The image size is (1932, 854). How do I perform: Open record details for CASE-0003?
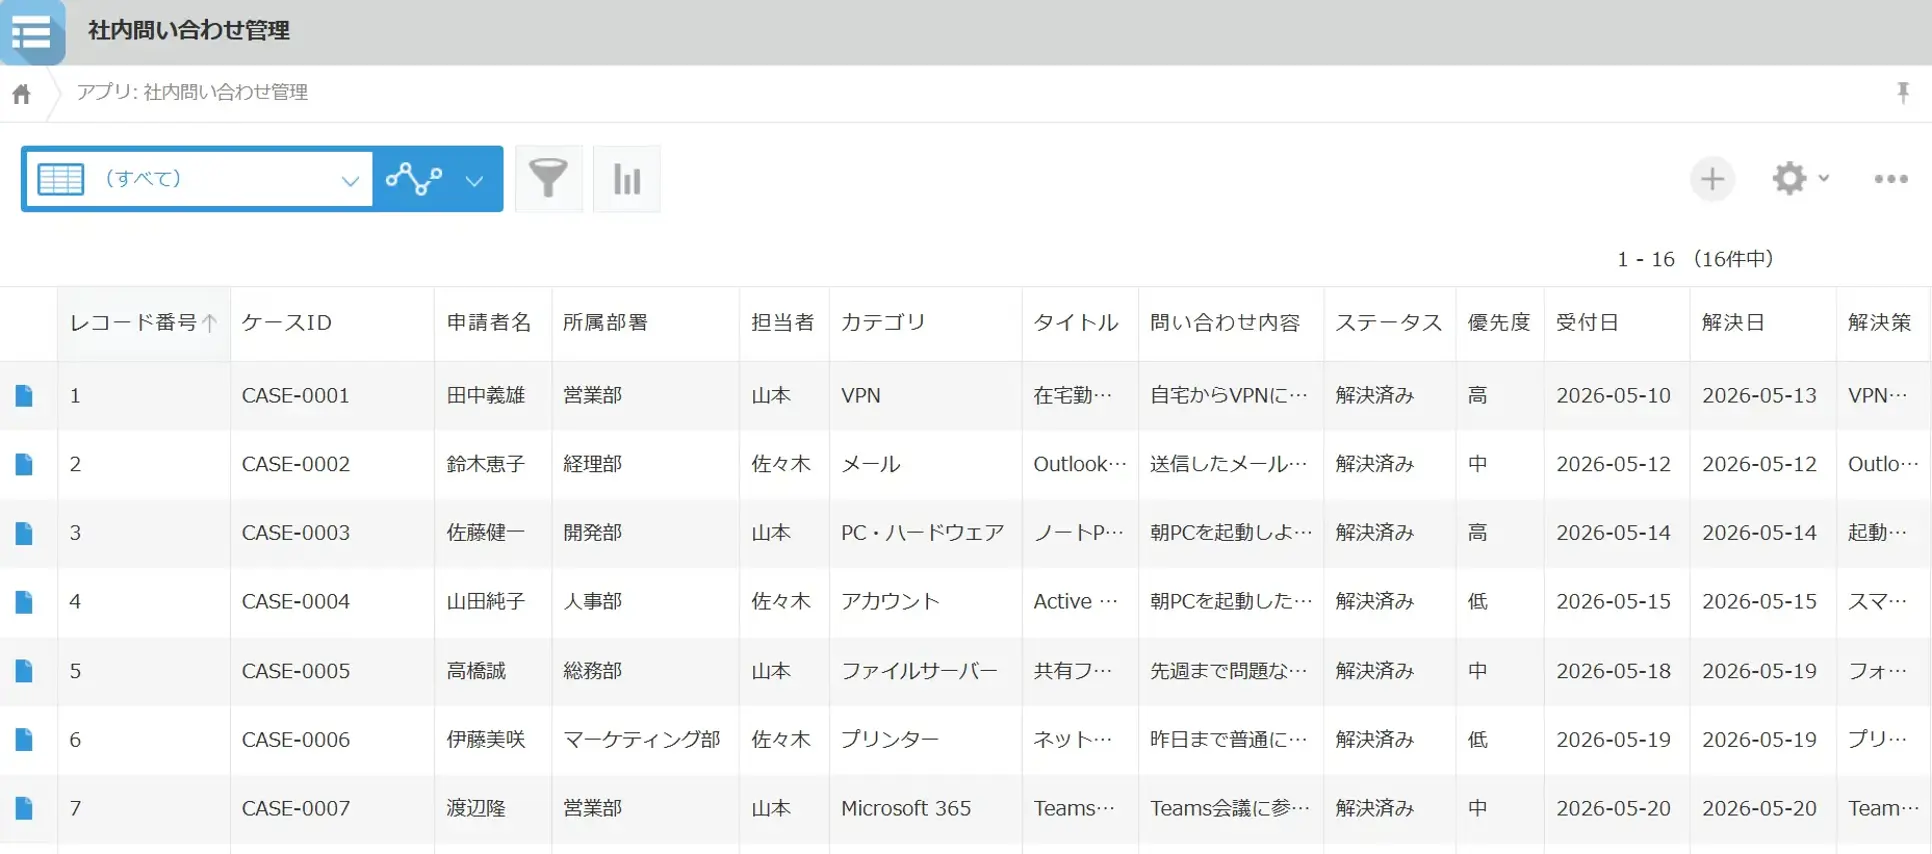[24, 534]
